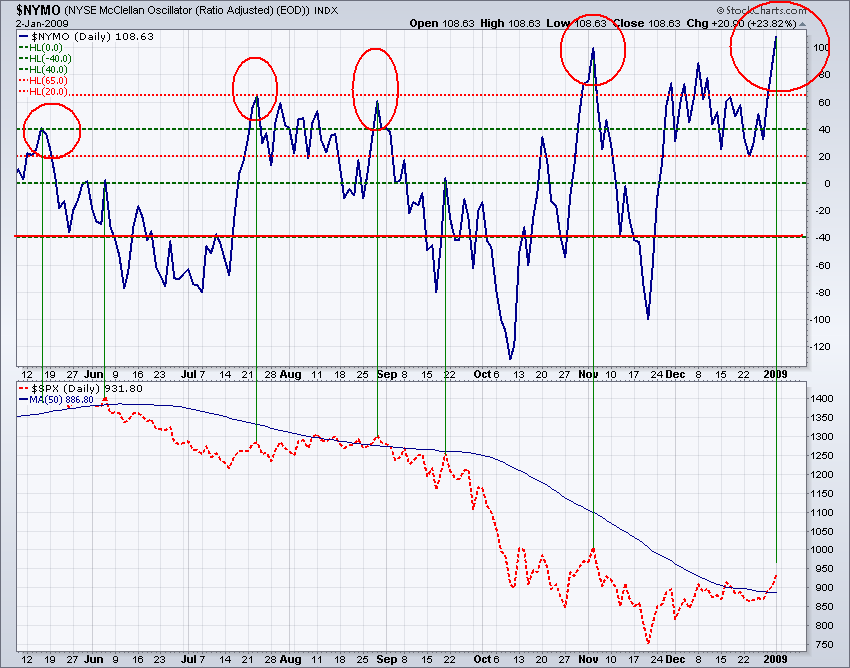
Task: Click the HL(65.0) legend entry
Action: [x=43, y=81]
